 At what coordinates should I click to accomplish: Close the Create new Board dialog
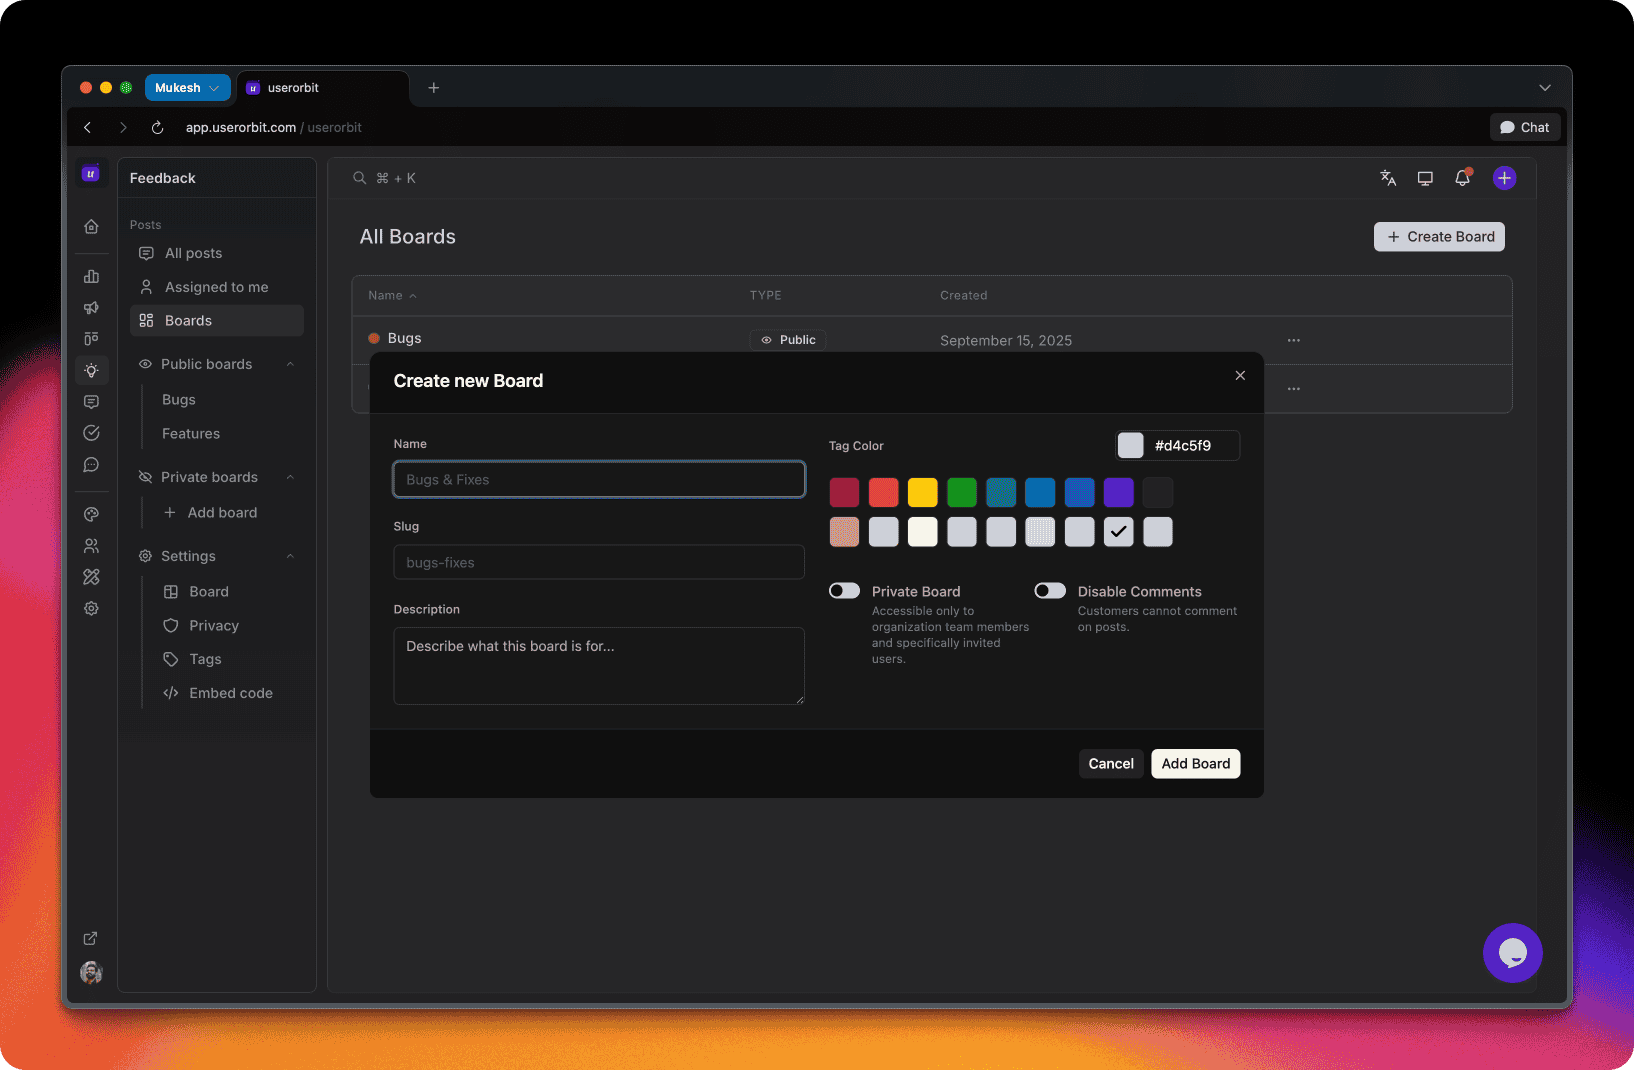[1240, 376]
